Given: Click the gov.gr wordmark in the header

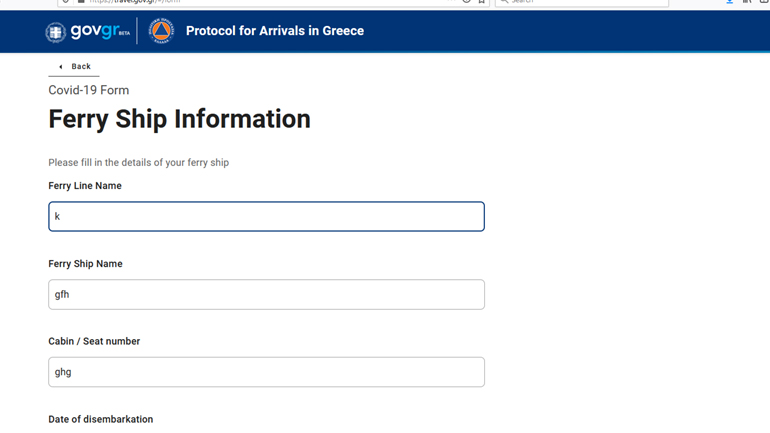Looking at the screenshot, I should [x=93, y=31].
